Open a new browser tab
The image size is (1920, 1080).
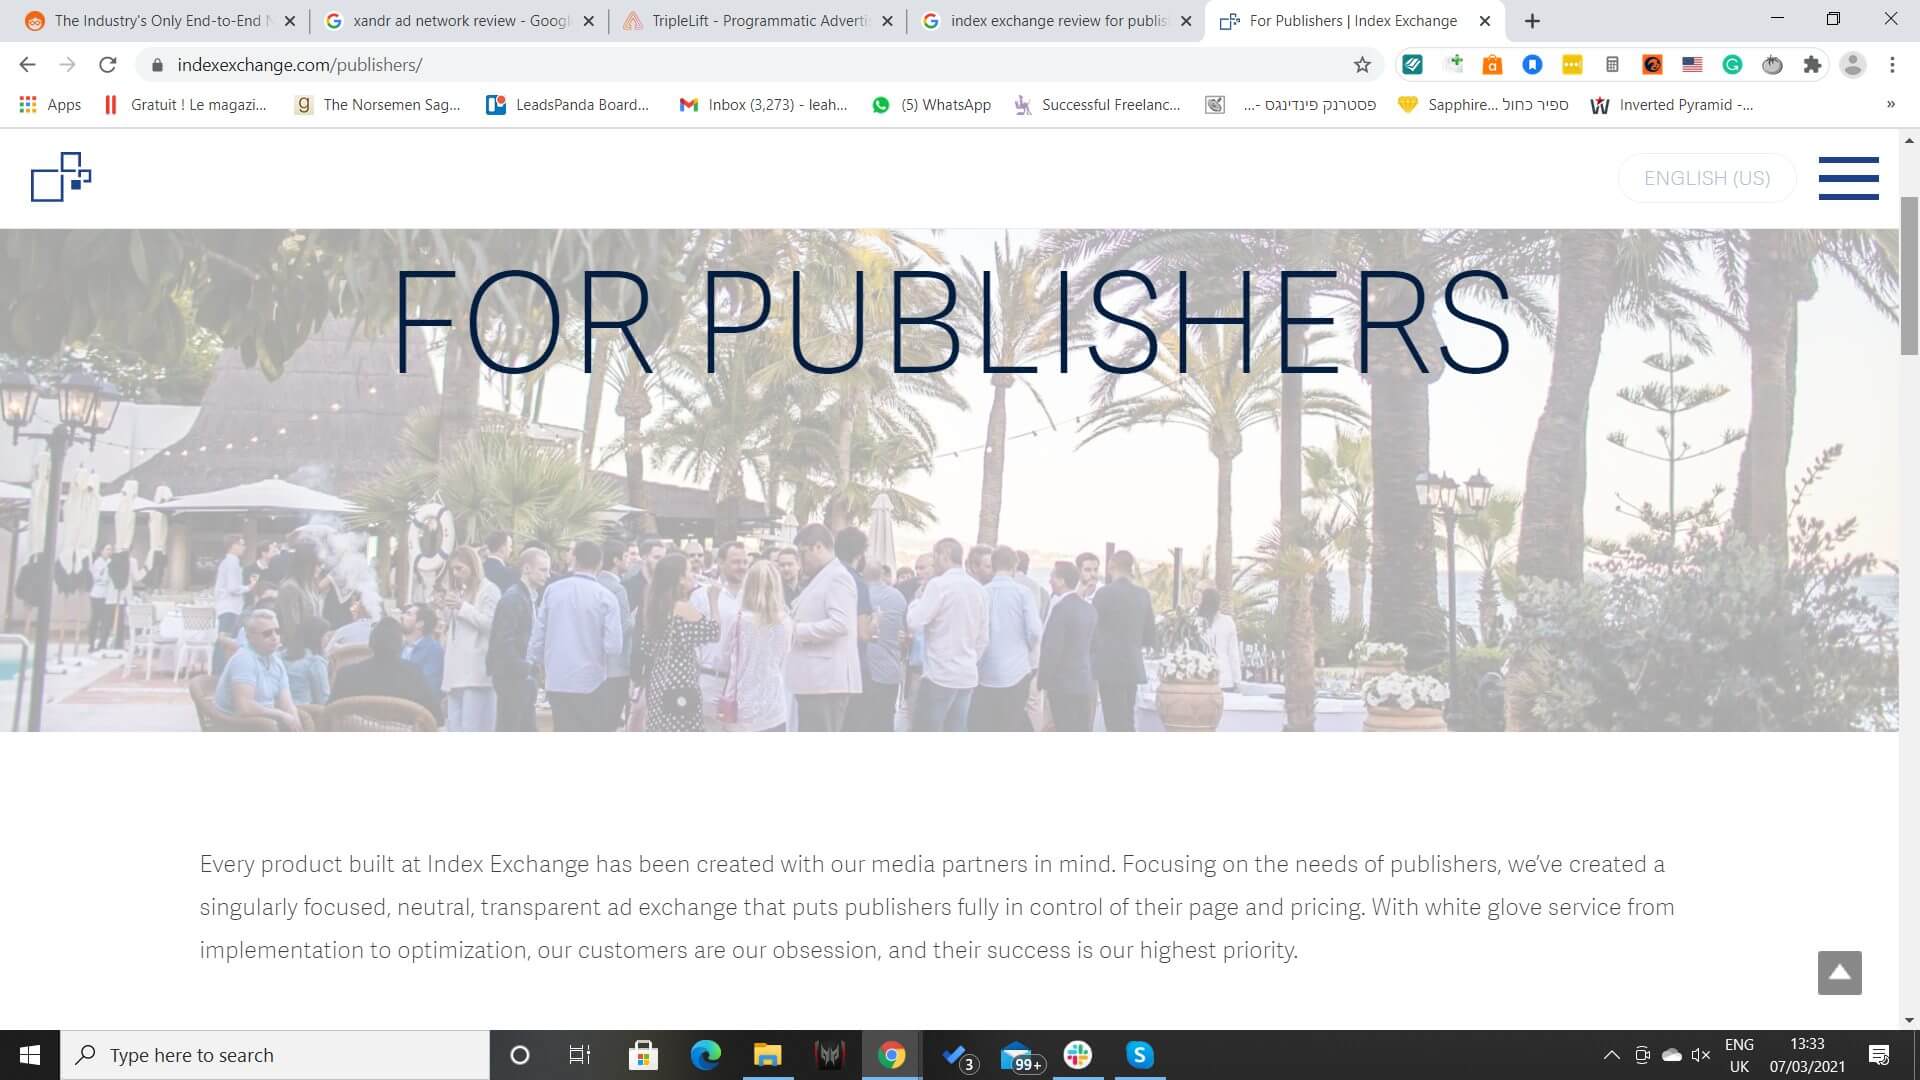click(x=1532, y=20)
